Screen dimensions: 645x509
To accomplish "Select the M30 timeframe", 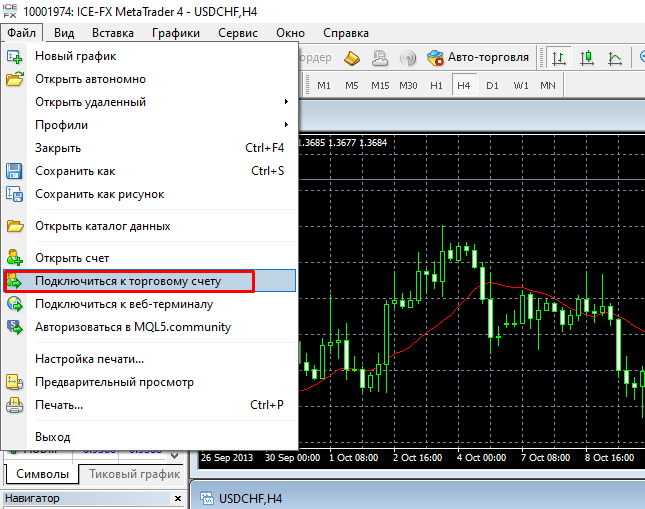I will 408,86.
